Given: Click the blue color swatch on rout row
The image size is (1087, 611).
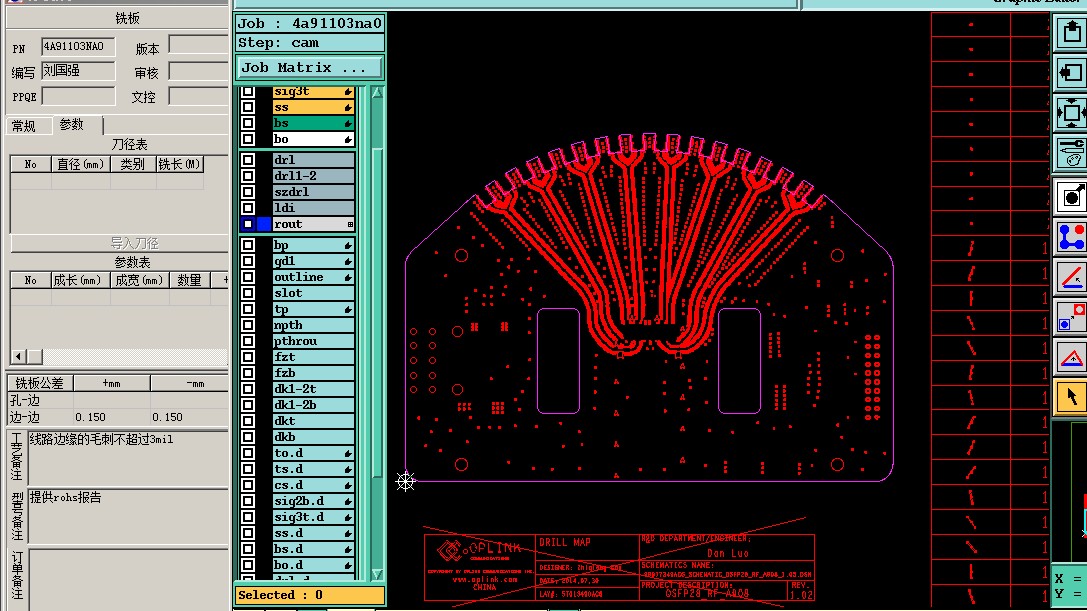Looking at the screenshot, I should [264, 224].
